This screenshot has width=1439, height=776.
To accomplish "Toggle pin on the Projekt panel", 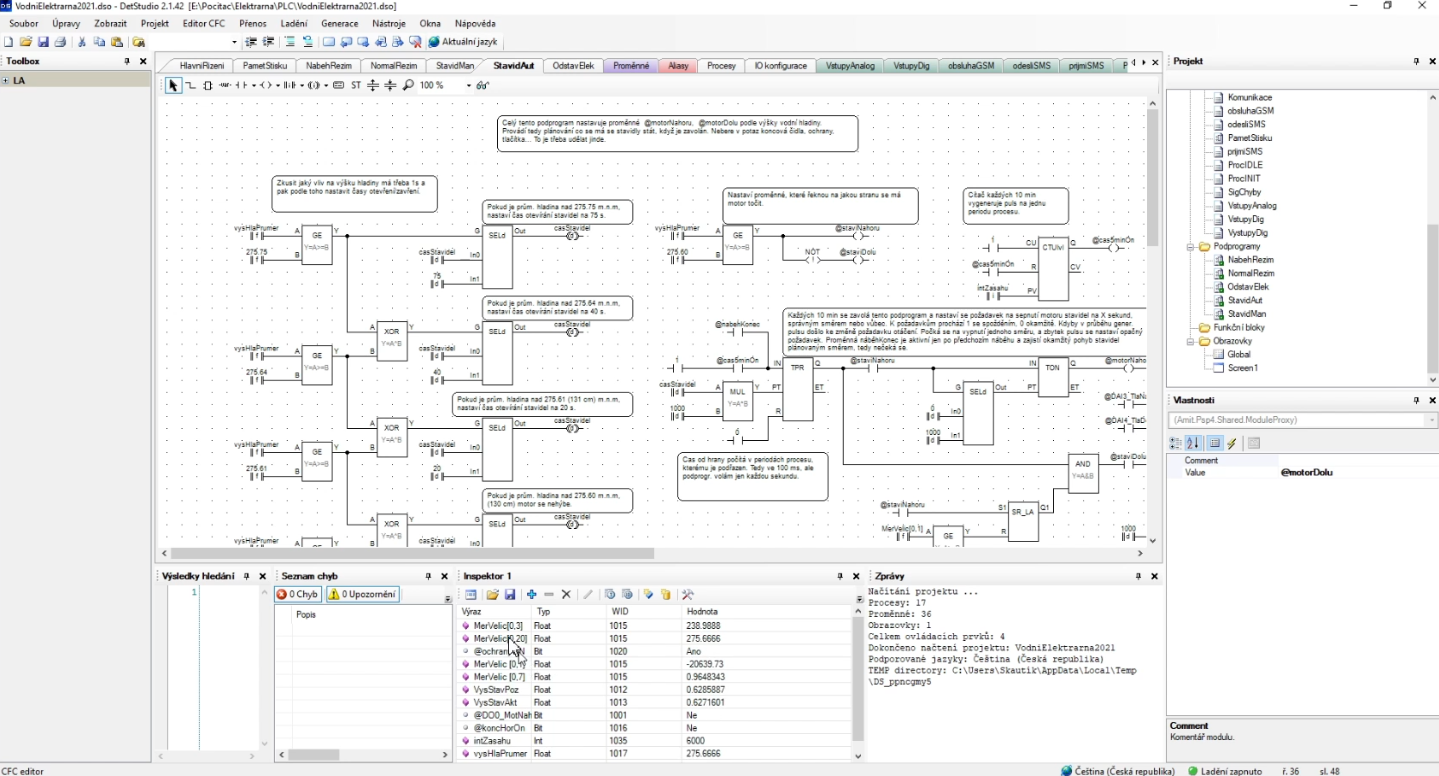I will click(1416, 61).
